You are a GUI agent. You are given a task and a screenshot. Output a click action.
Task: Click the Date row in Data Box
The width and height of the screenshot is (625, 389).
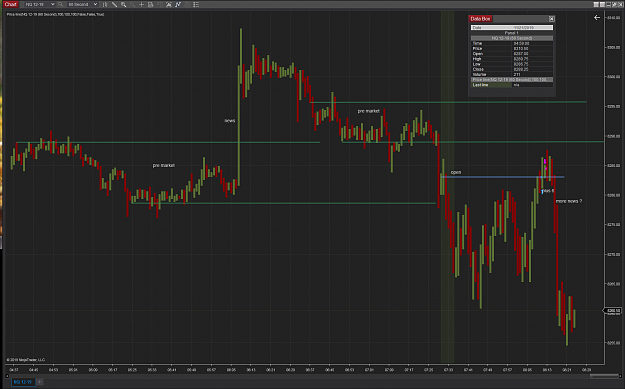[512, 28]
